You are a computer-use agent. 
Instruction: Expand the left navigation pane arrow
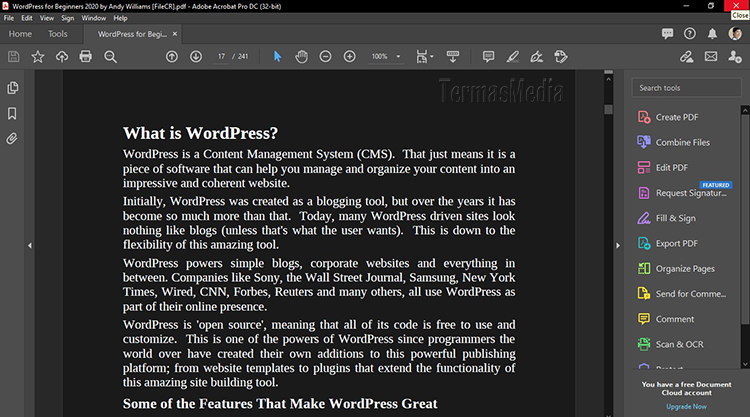(x=30, y=245)
